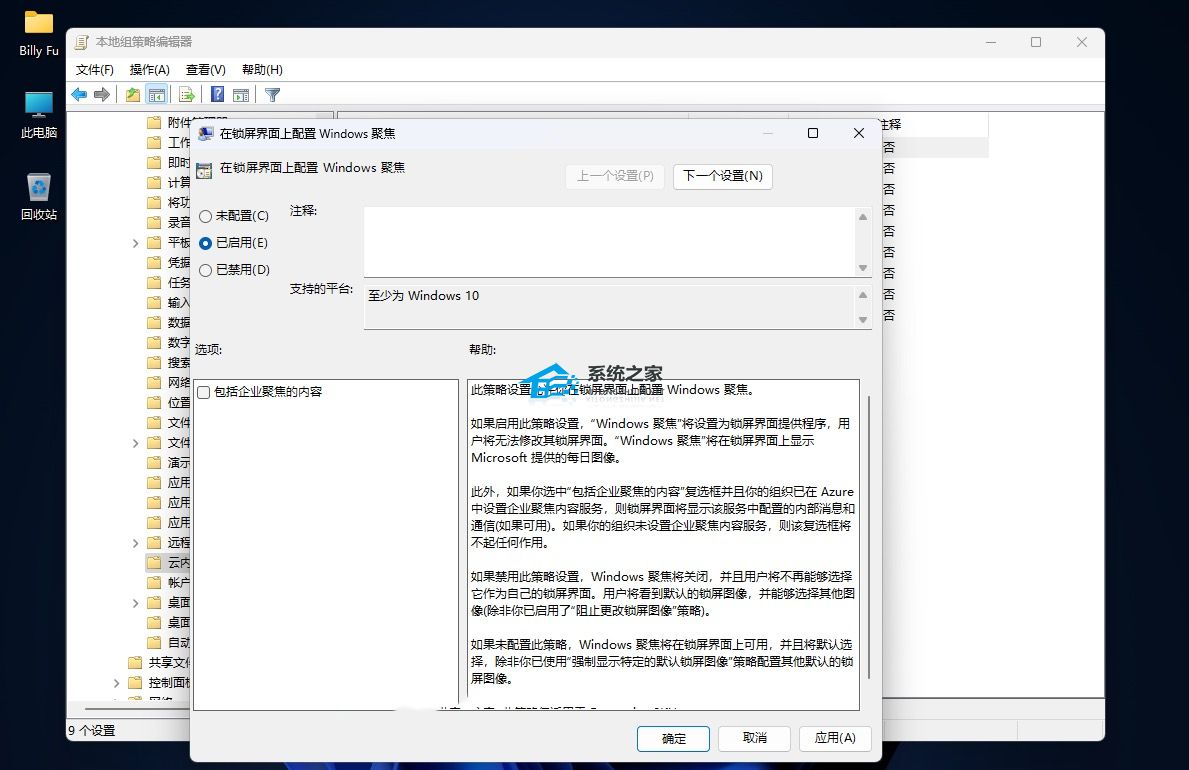1189x770 pixels.
Task: Select the 云内 tree item
Action: (x=168, y=562)
